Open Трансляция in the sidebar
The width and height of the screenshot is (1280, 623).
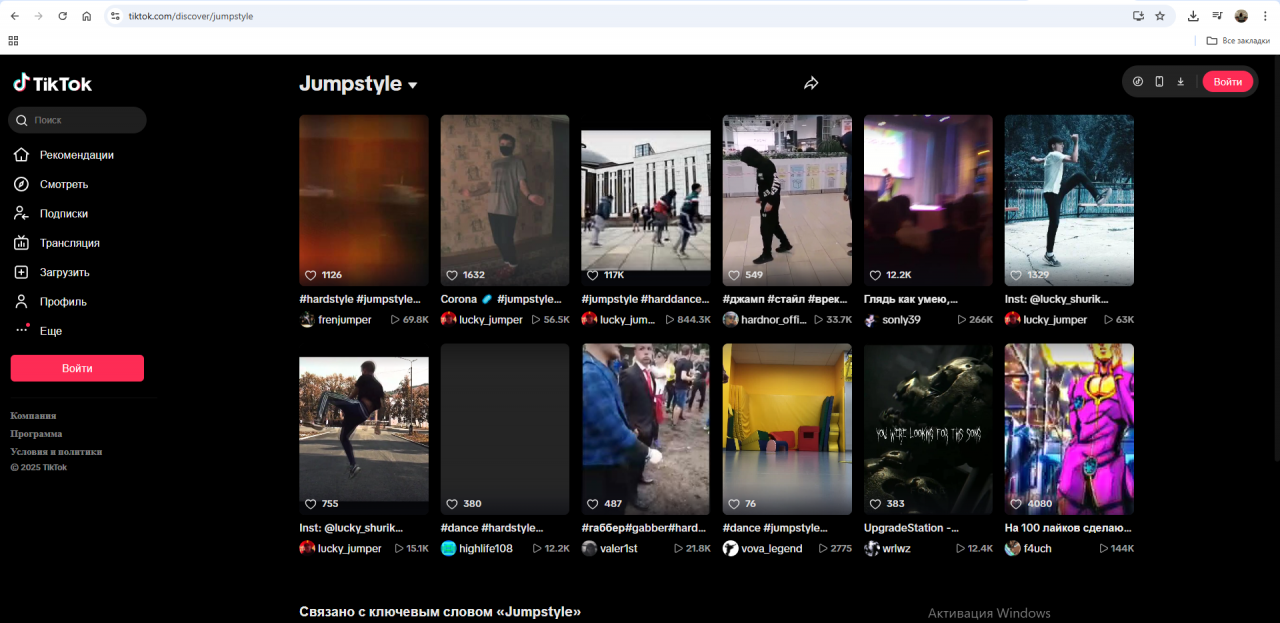pyautogui.click(x=69, y=243)
